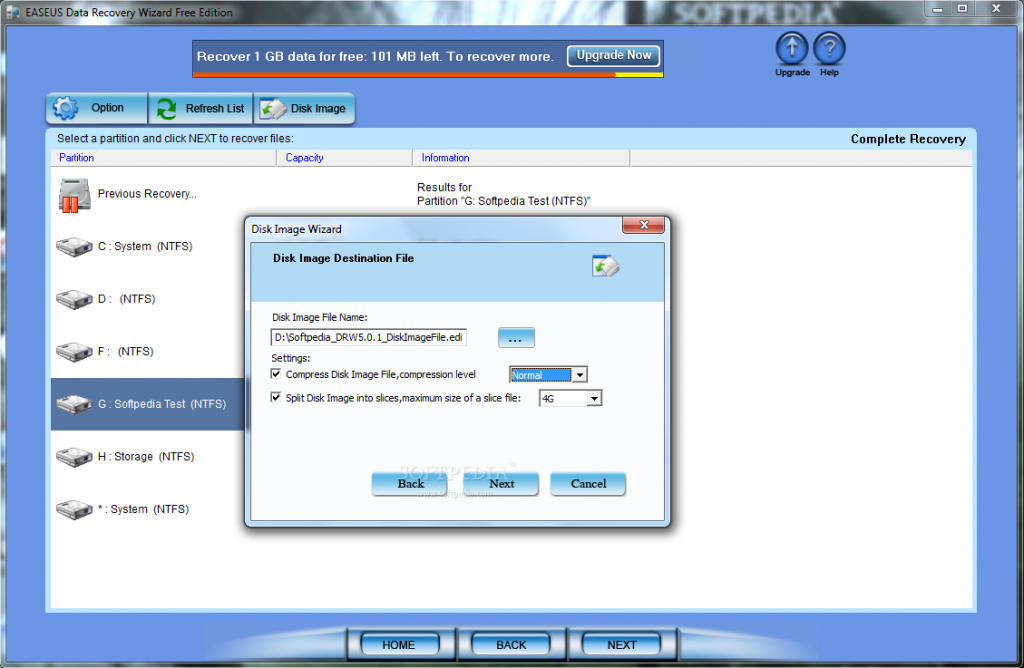Open Help with the question mark icon
This screenshot has height=668, width=1024.
(829, 48)
